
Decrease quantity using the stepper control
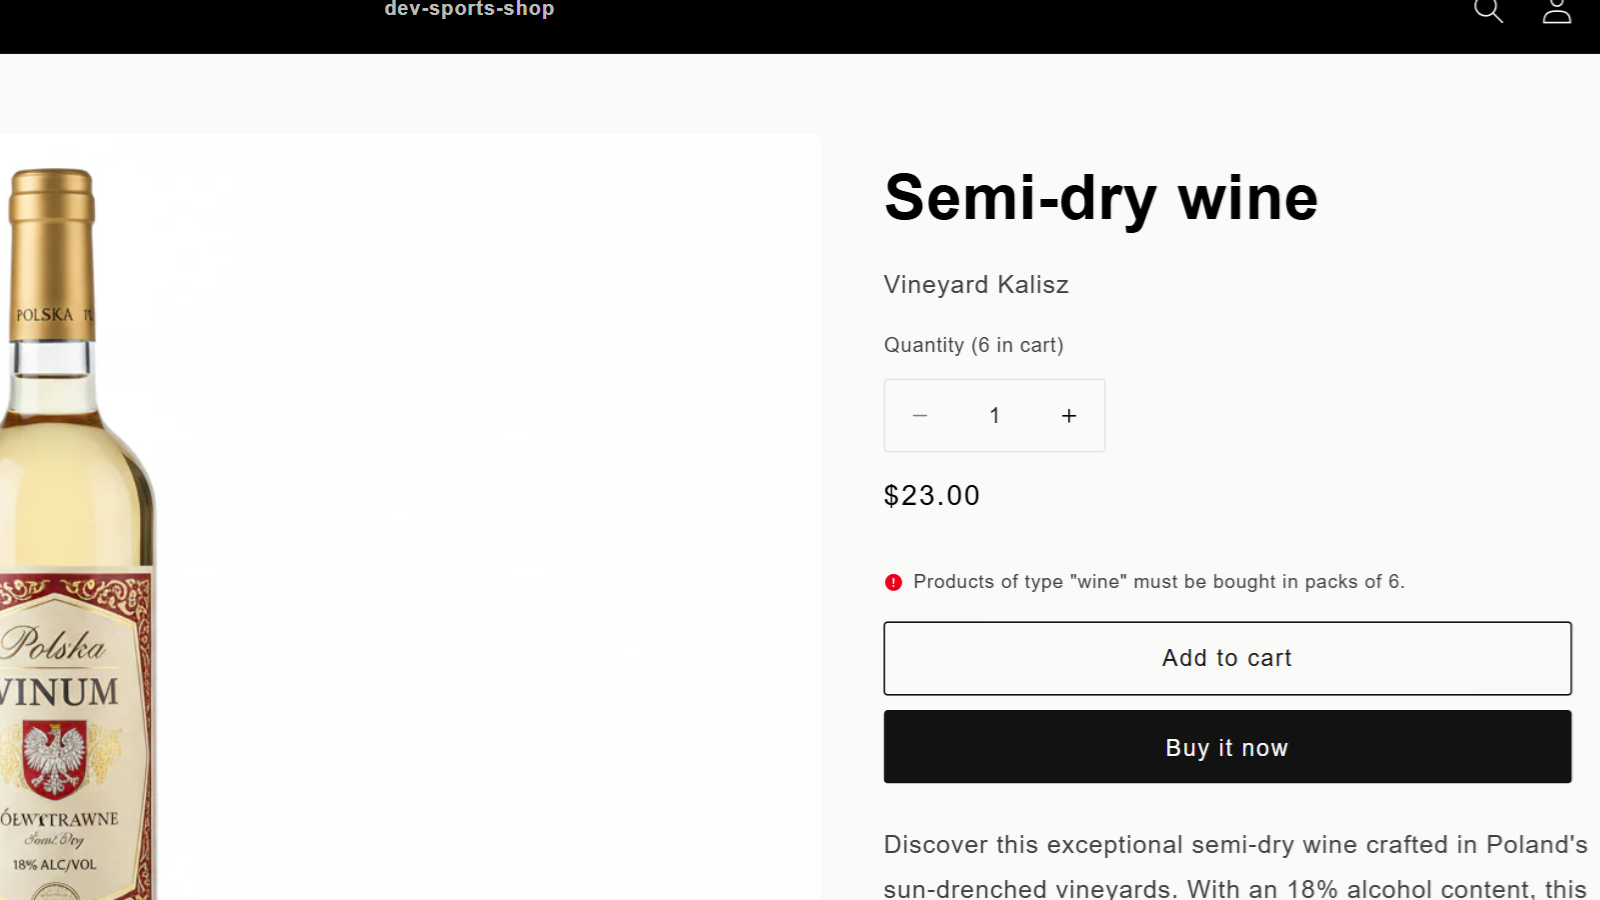tap(919, 415)
